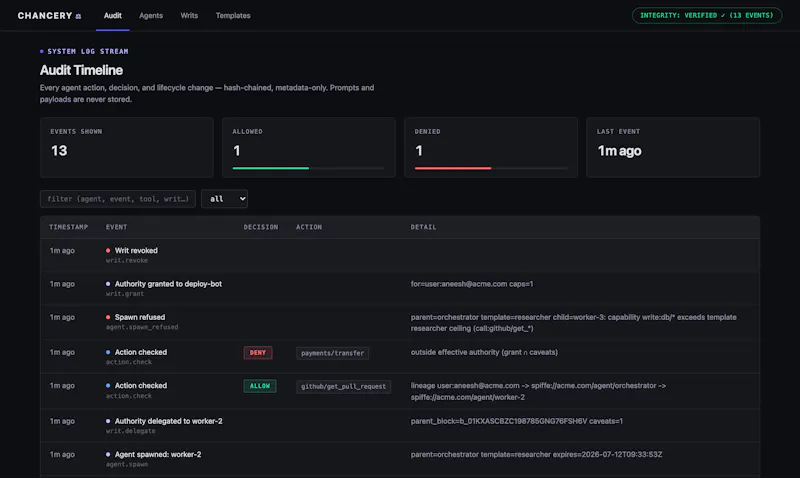800x478 pixels.
Task: Click the red dot beside Writ revoked
Action: point(108,250)
